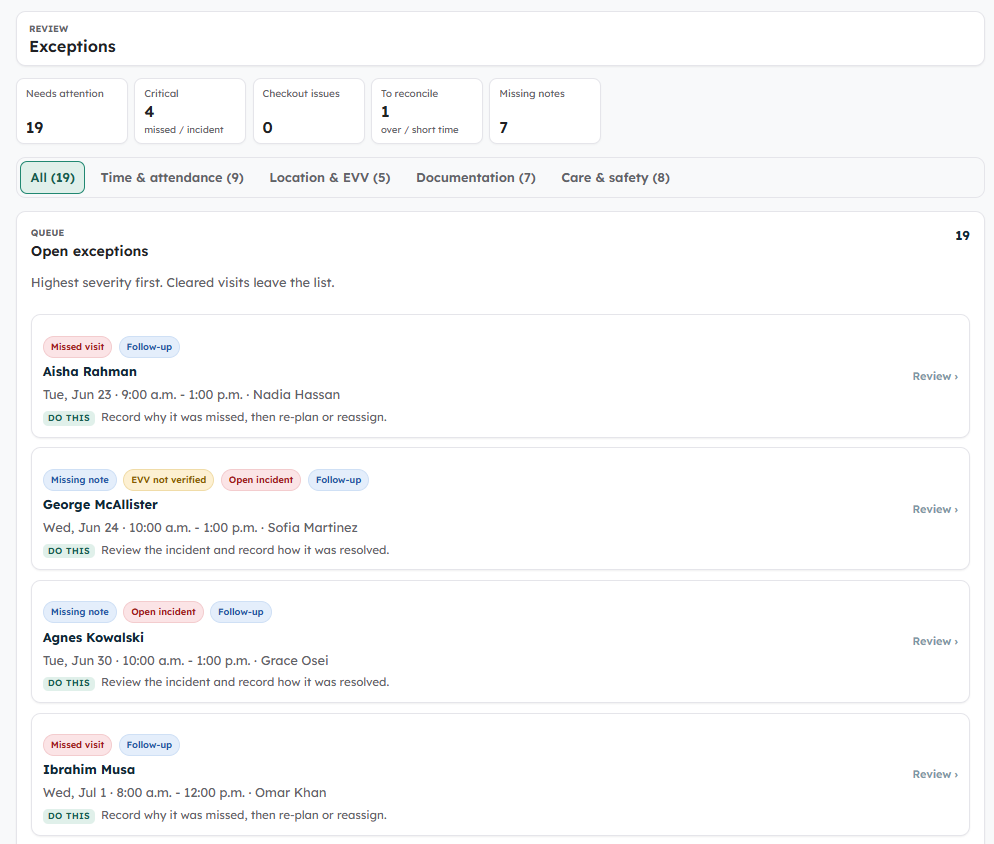Viewport: 994px width, 844px height.
Task: Select the name George McAllister
Action: [x=100, y=505]
